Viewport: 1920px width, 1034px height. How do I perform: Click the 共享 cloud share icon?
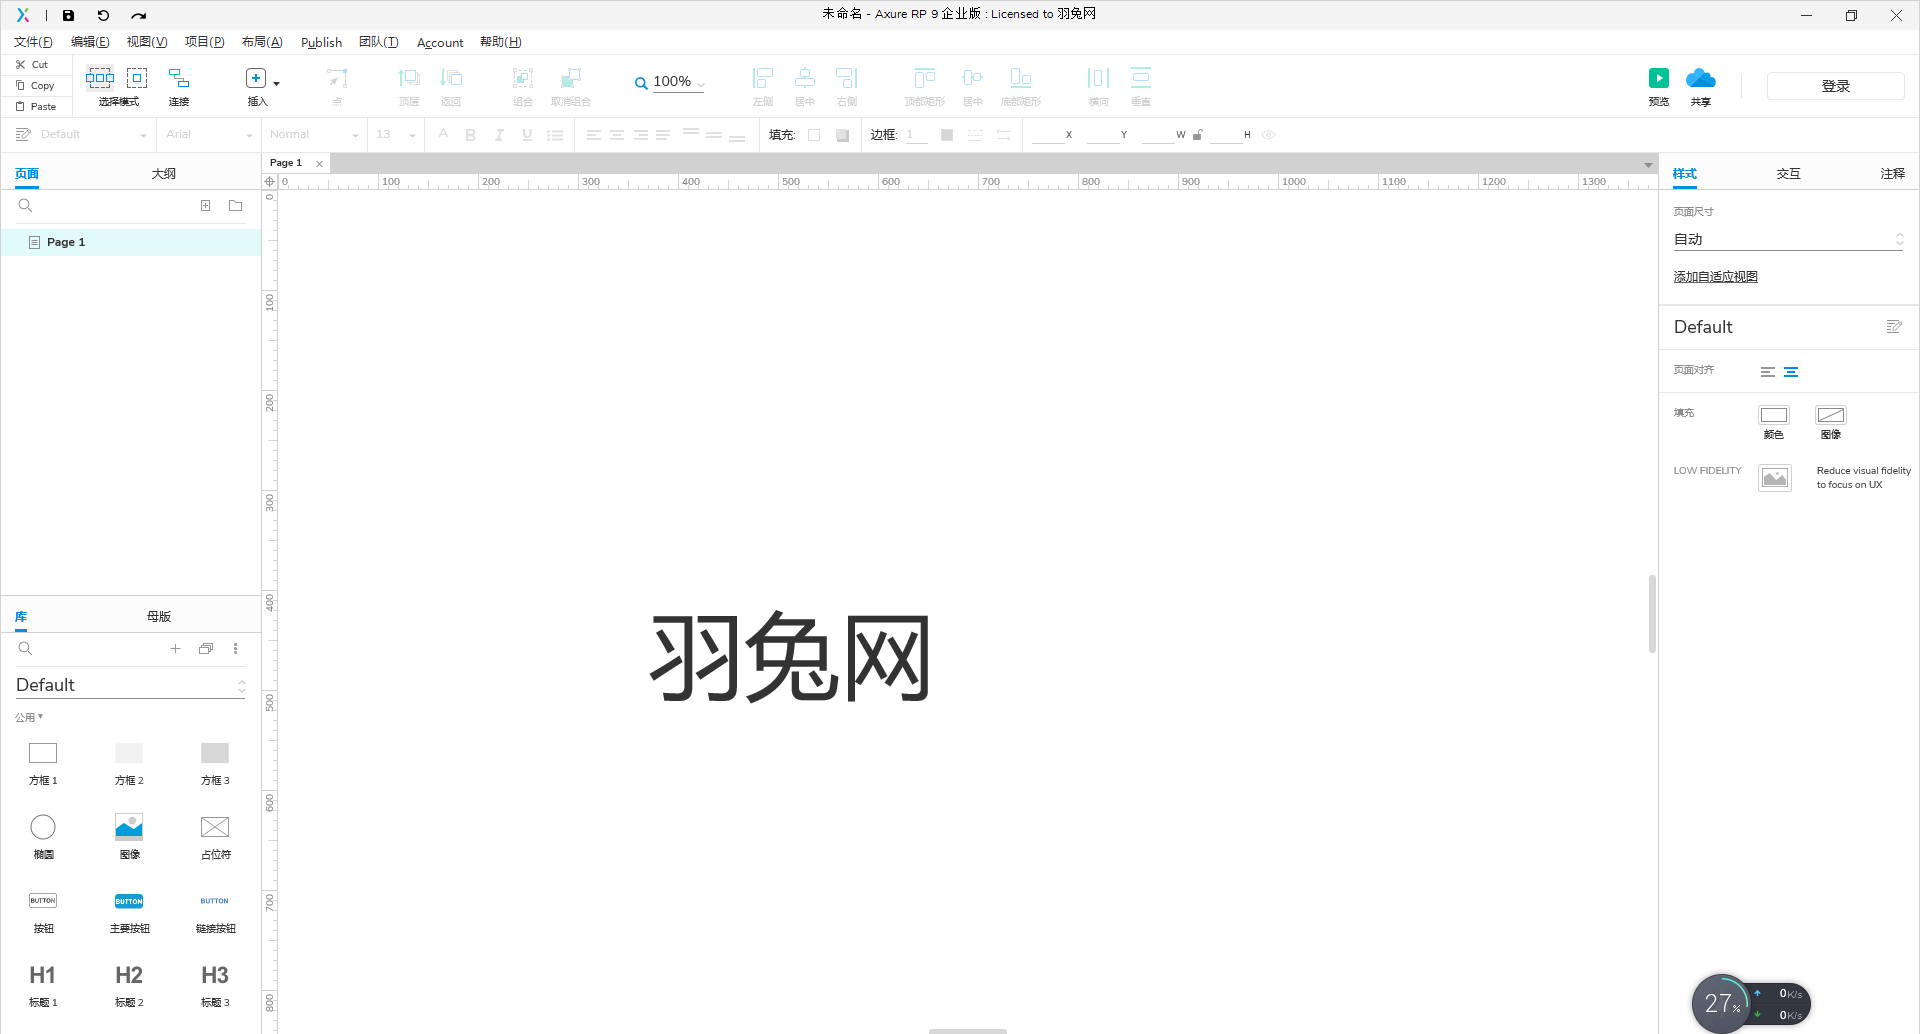point(1701,78)
